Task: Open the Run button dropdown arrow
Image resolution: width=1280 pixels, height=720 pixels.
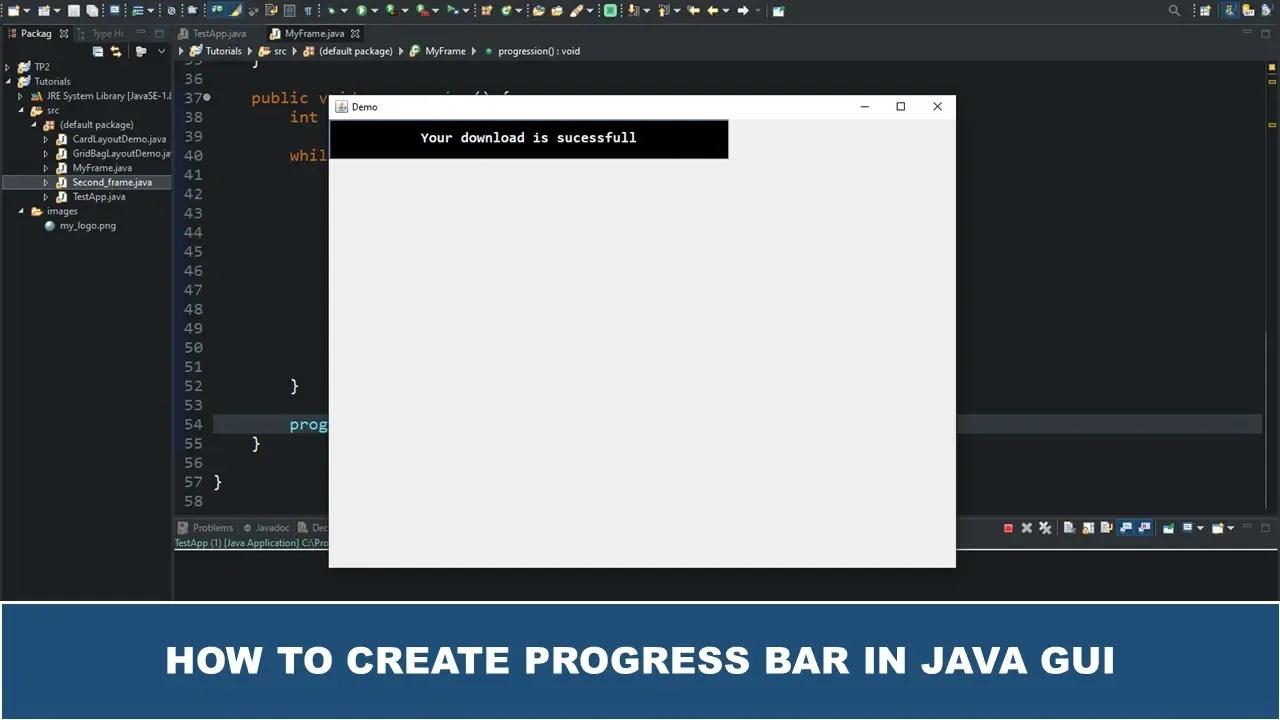Action: 375,11
